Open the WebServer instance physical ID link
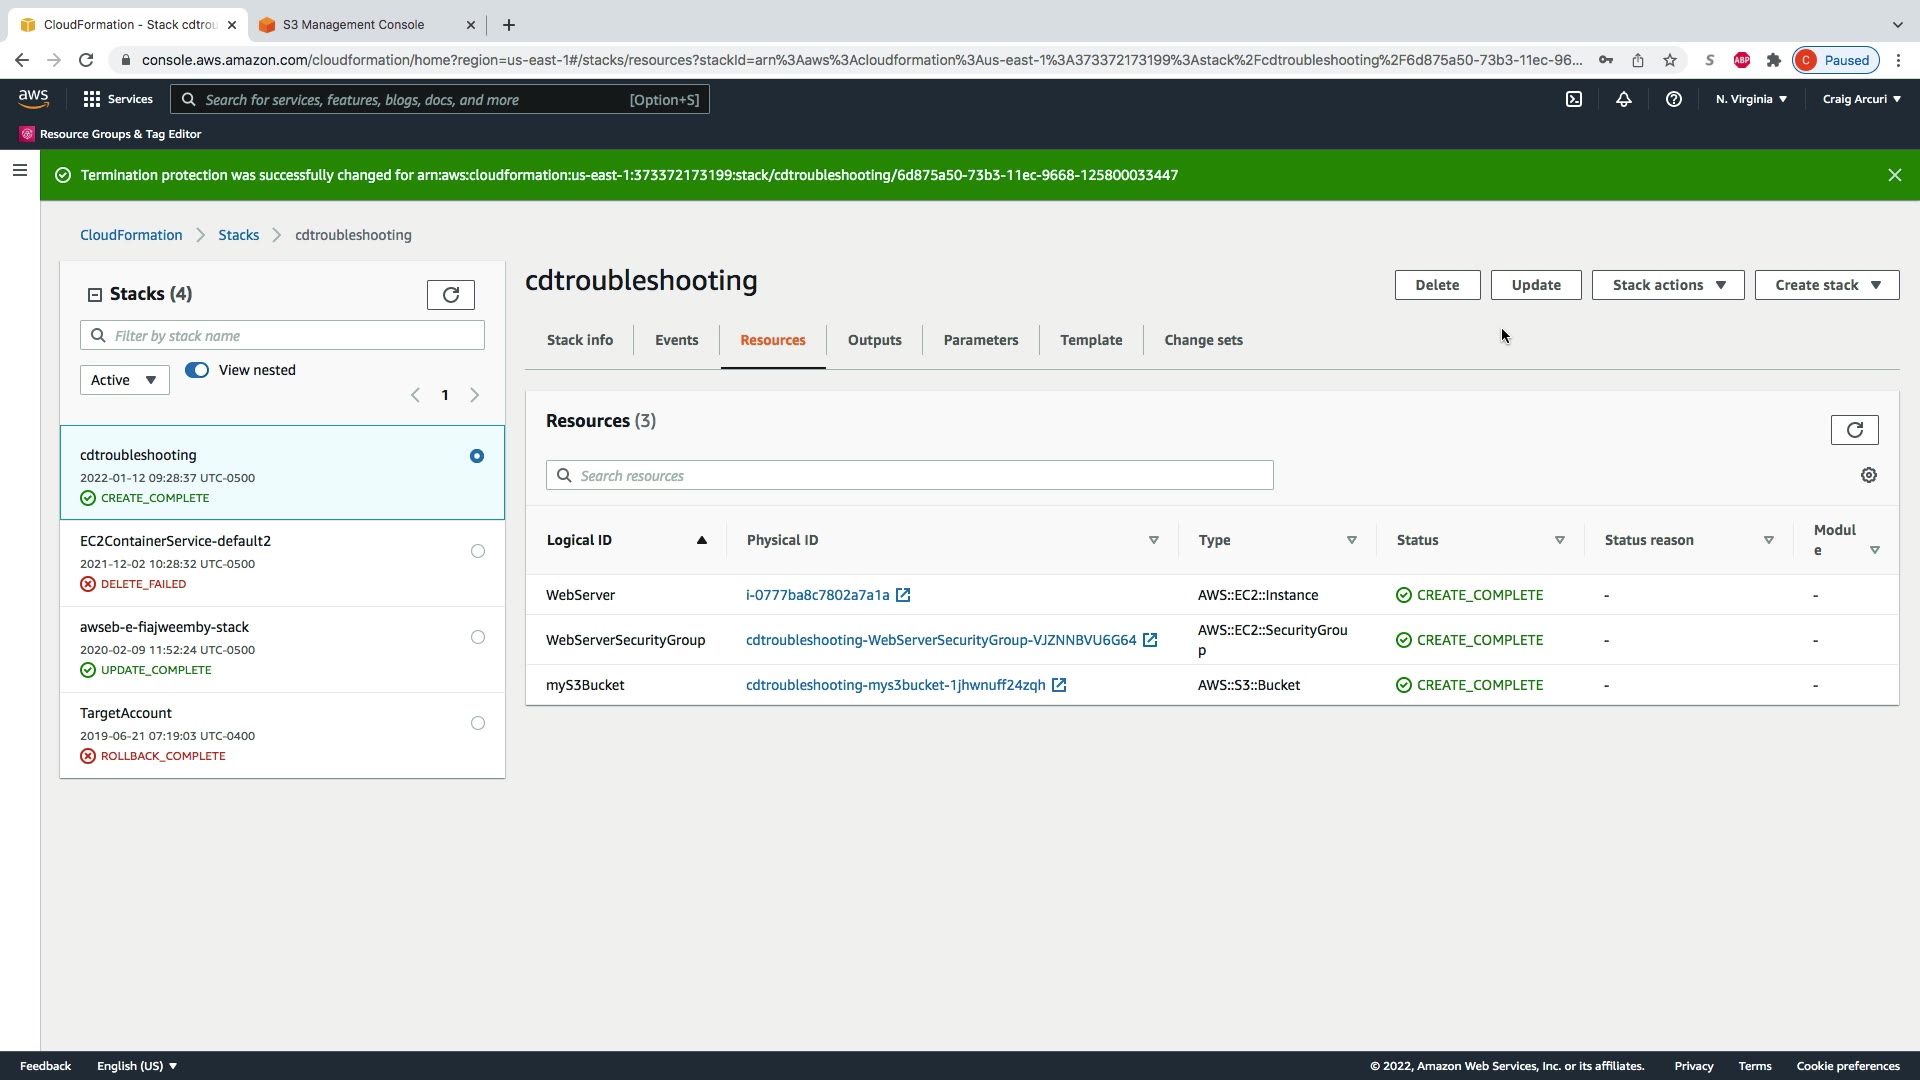This screenshot has width=1920, height=1080. [818, 595]
